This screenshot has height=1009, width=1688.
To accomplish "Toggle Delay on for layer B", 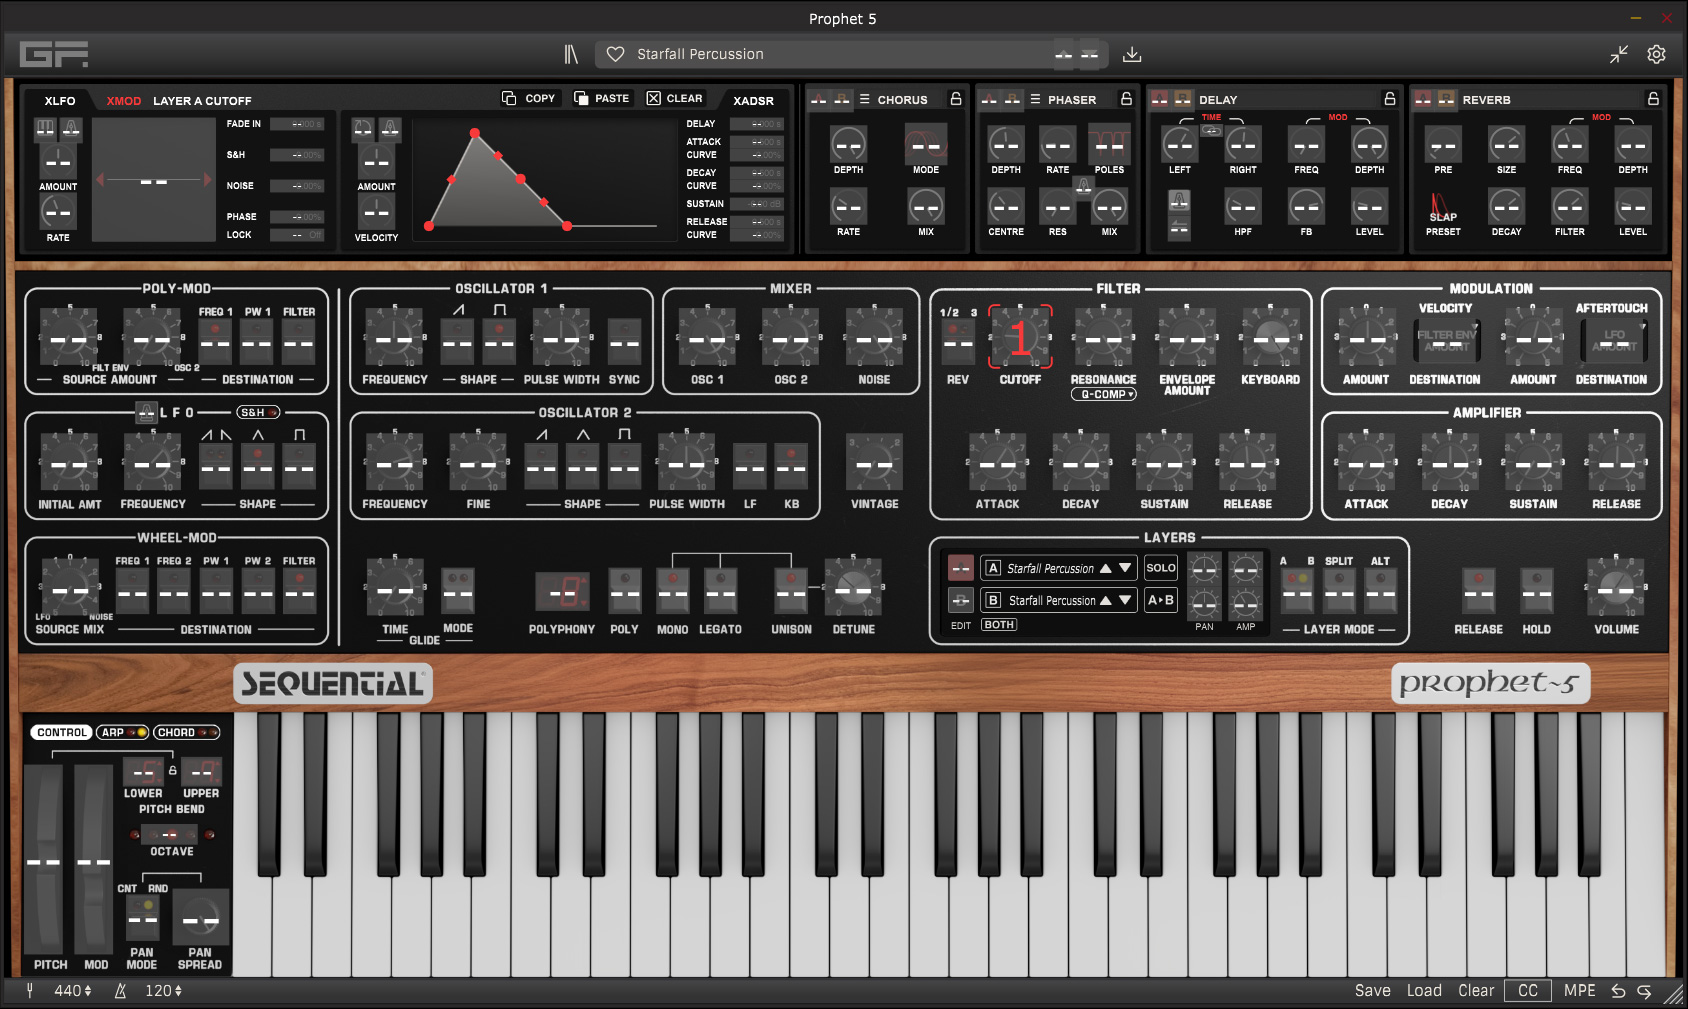I will tap(1183, 99).
